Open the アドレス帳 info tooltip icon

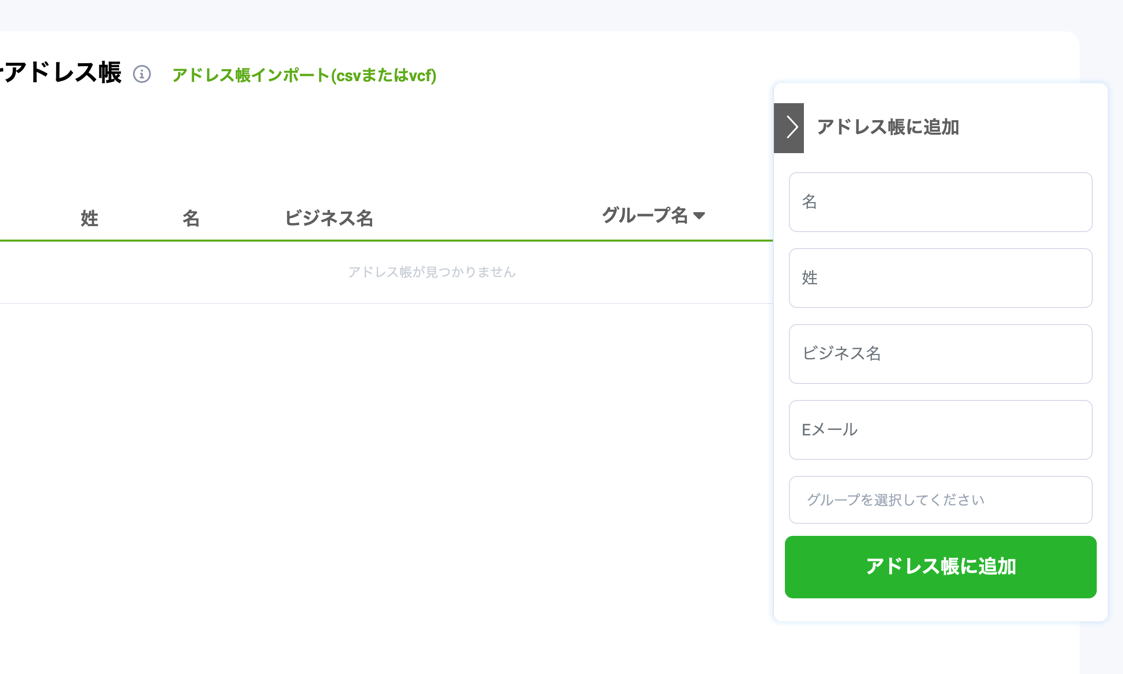click(143, 74)
